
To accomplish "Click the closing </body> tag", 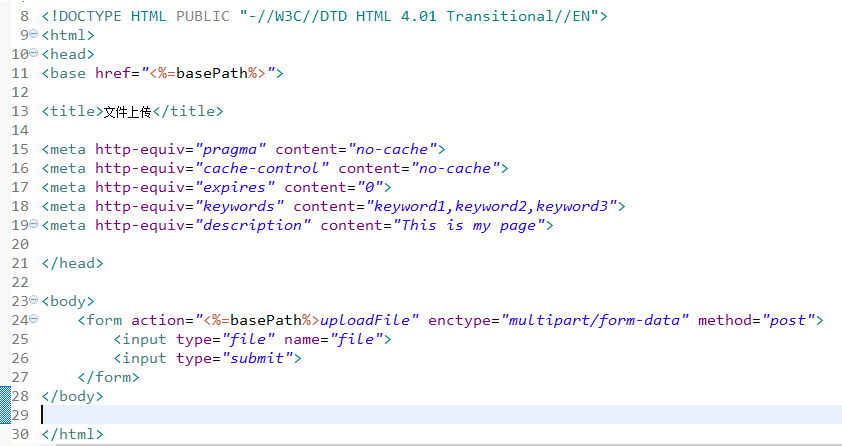I will pos(72,396).
